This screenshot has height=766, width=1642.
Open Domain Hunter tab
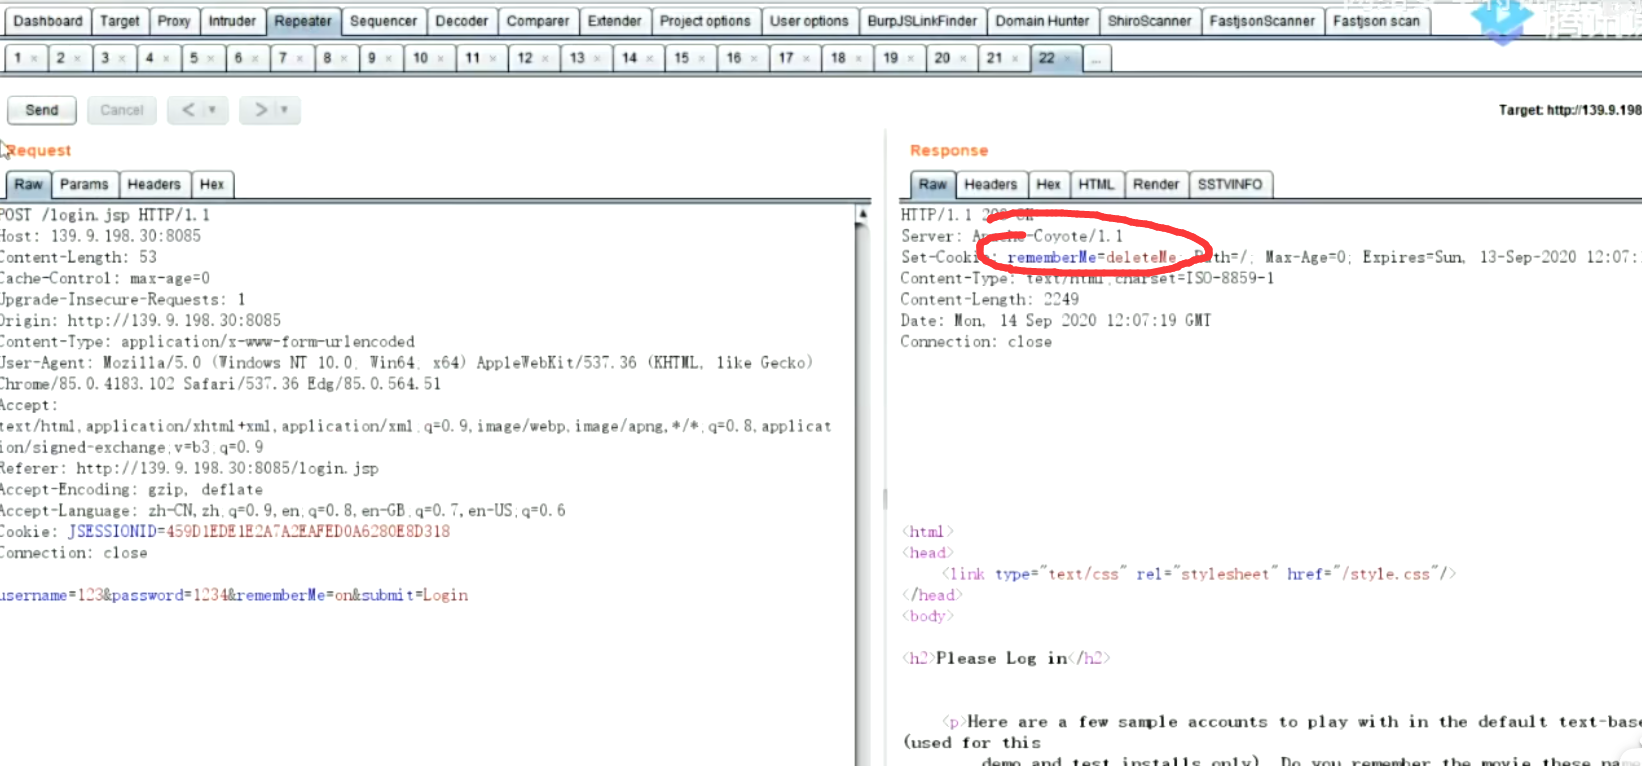pos(1042,21)
